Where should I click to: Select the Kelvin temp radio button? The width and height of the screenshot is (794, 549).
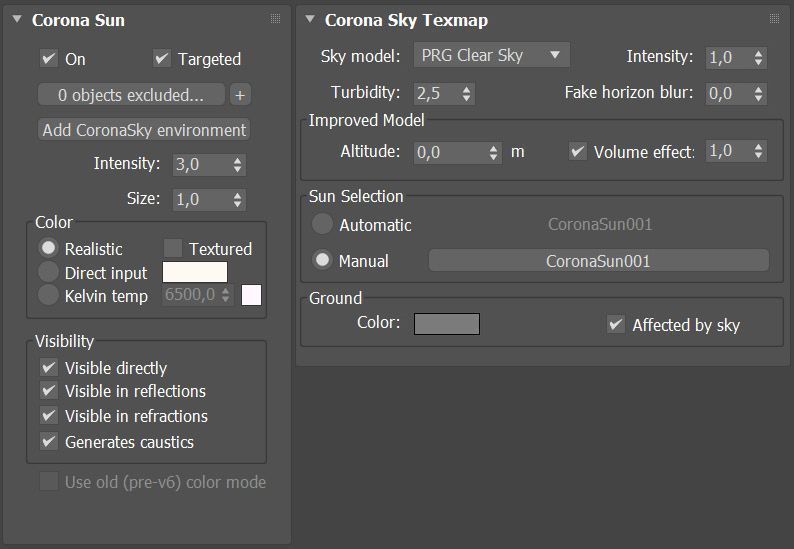coord(48,295)
